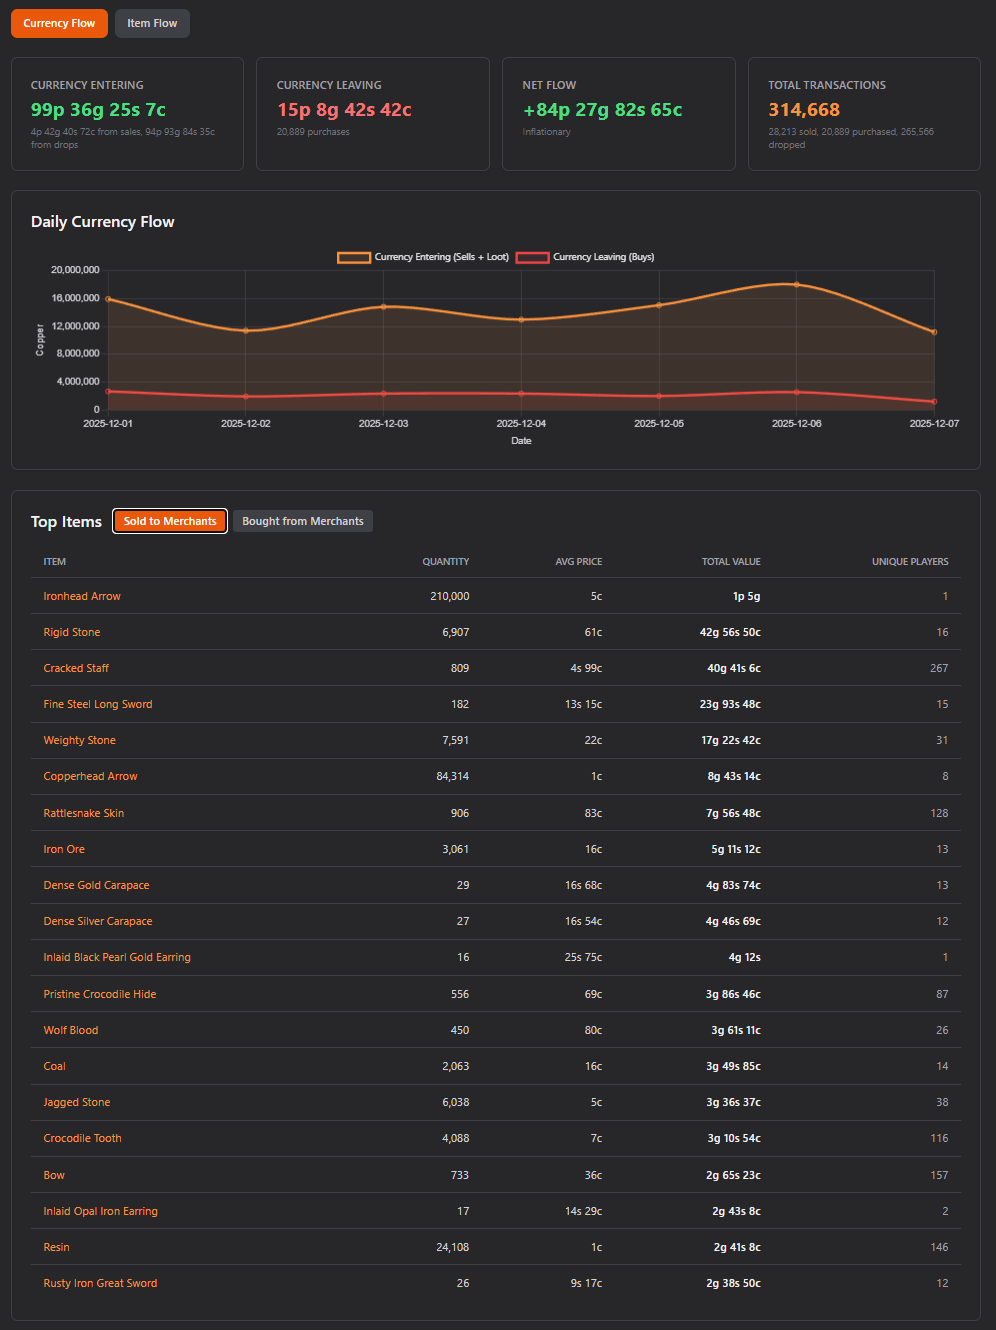This screenshot has width=996, height=1330.
Task: Click the Quantity column header
Action: (x=446, y=562)
